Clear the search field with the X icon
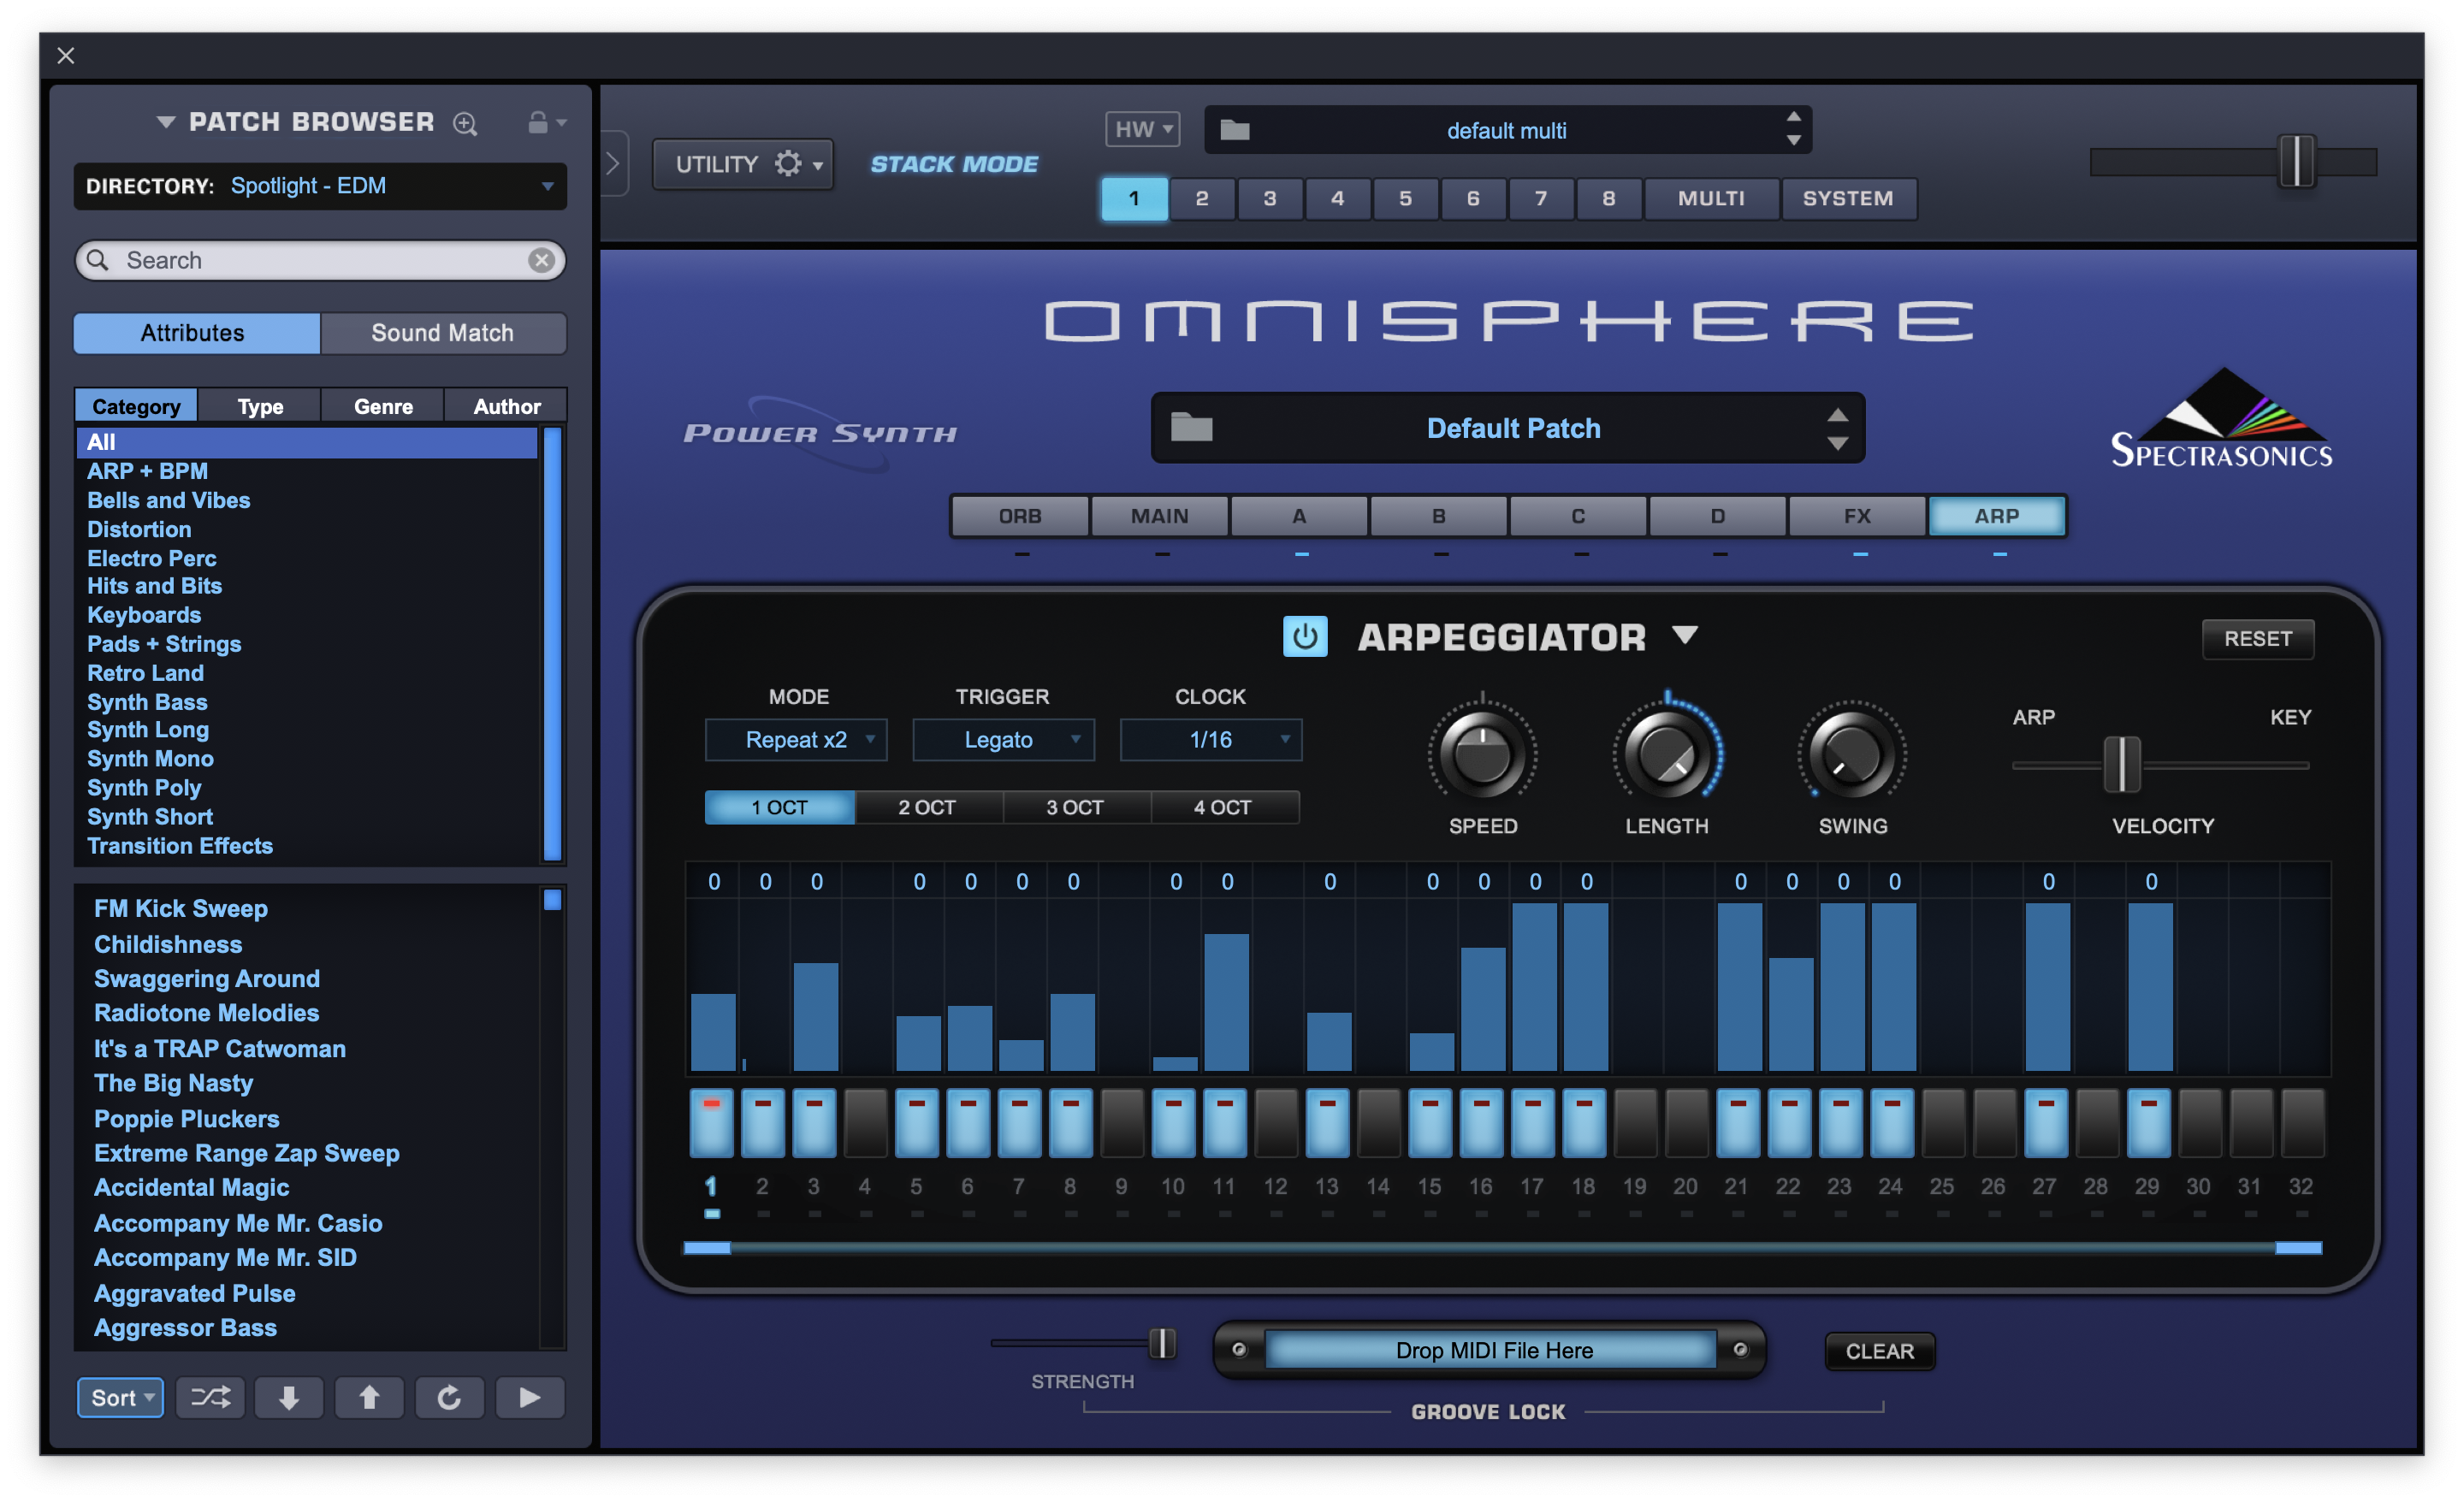The width and height of the screenshot is (2464, 1502). point(541,260)
